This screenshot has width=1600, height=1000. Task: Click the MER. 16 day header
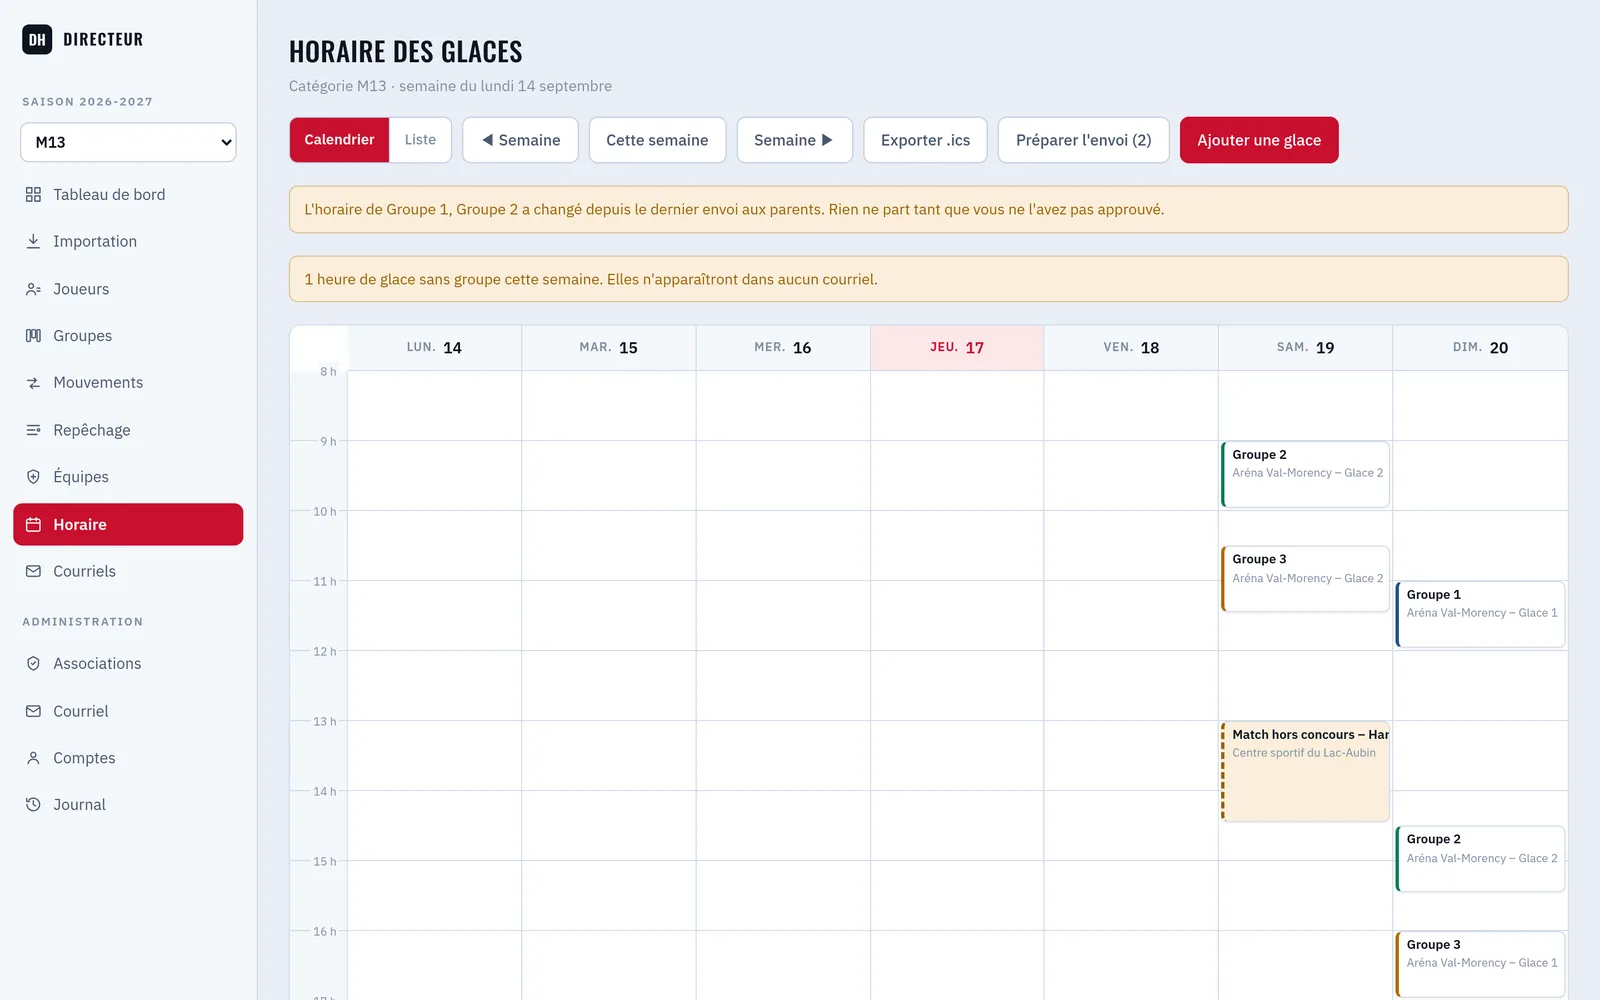coord(783,348)
